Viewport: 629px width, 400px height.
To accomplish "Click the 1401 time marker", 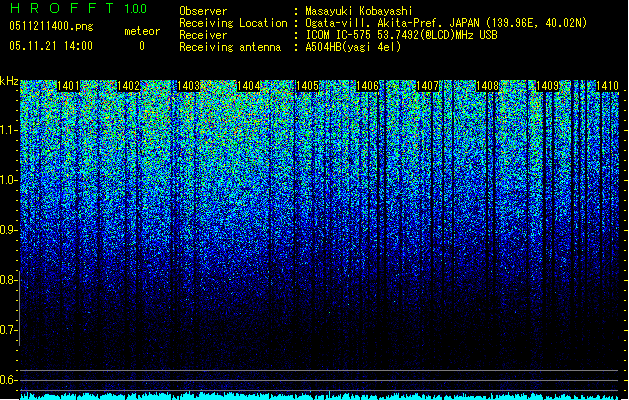I will click(x=68, y=86).
